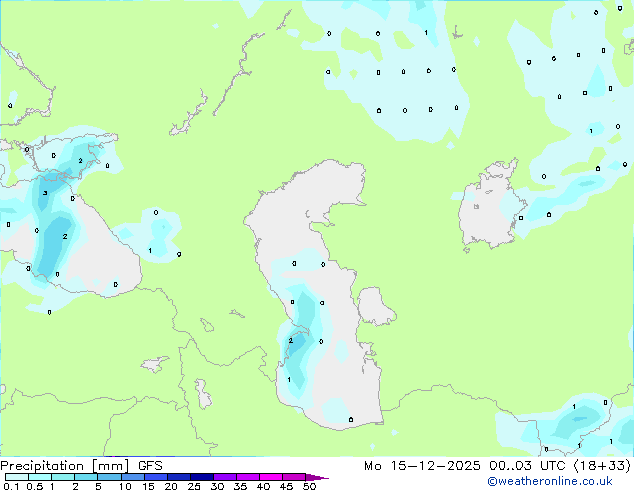
Task: Click the 10–15 mm legend color box
Action: [133, 477]
